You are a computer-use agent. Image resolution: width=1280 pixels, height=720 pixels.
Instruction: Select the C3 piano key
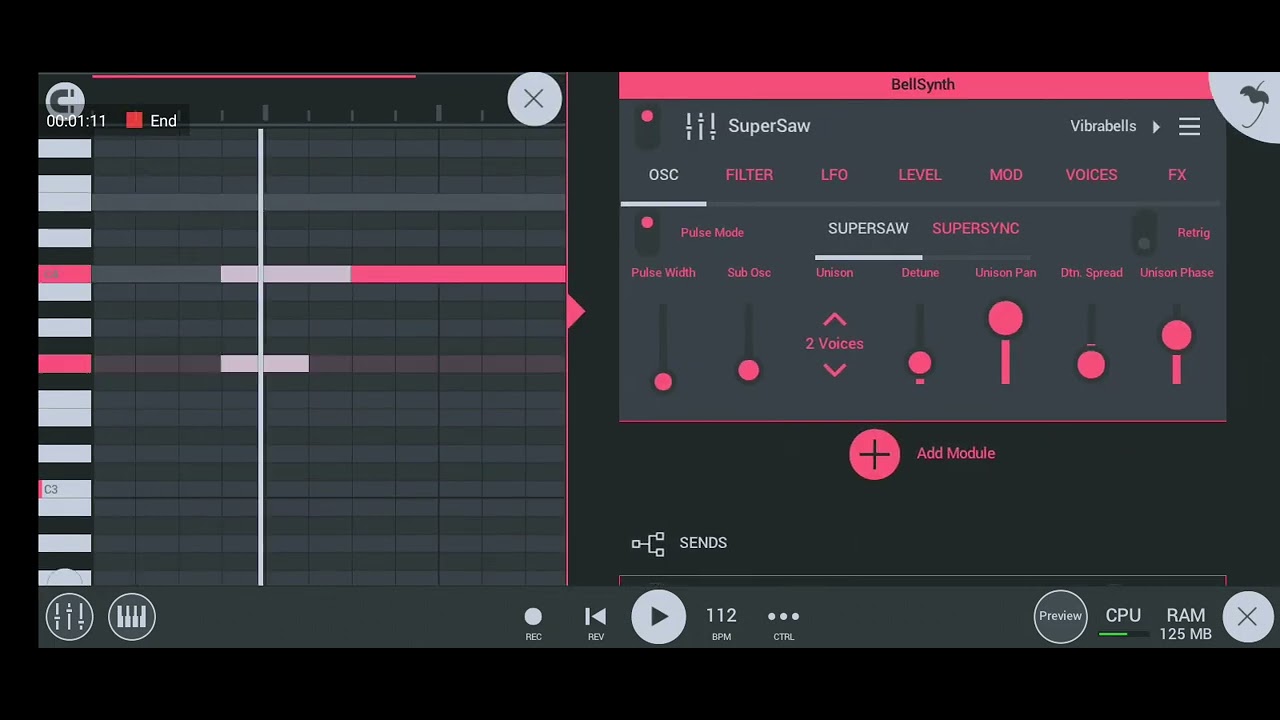coord(65,489)
